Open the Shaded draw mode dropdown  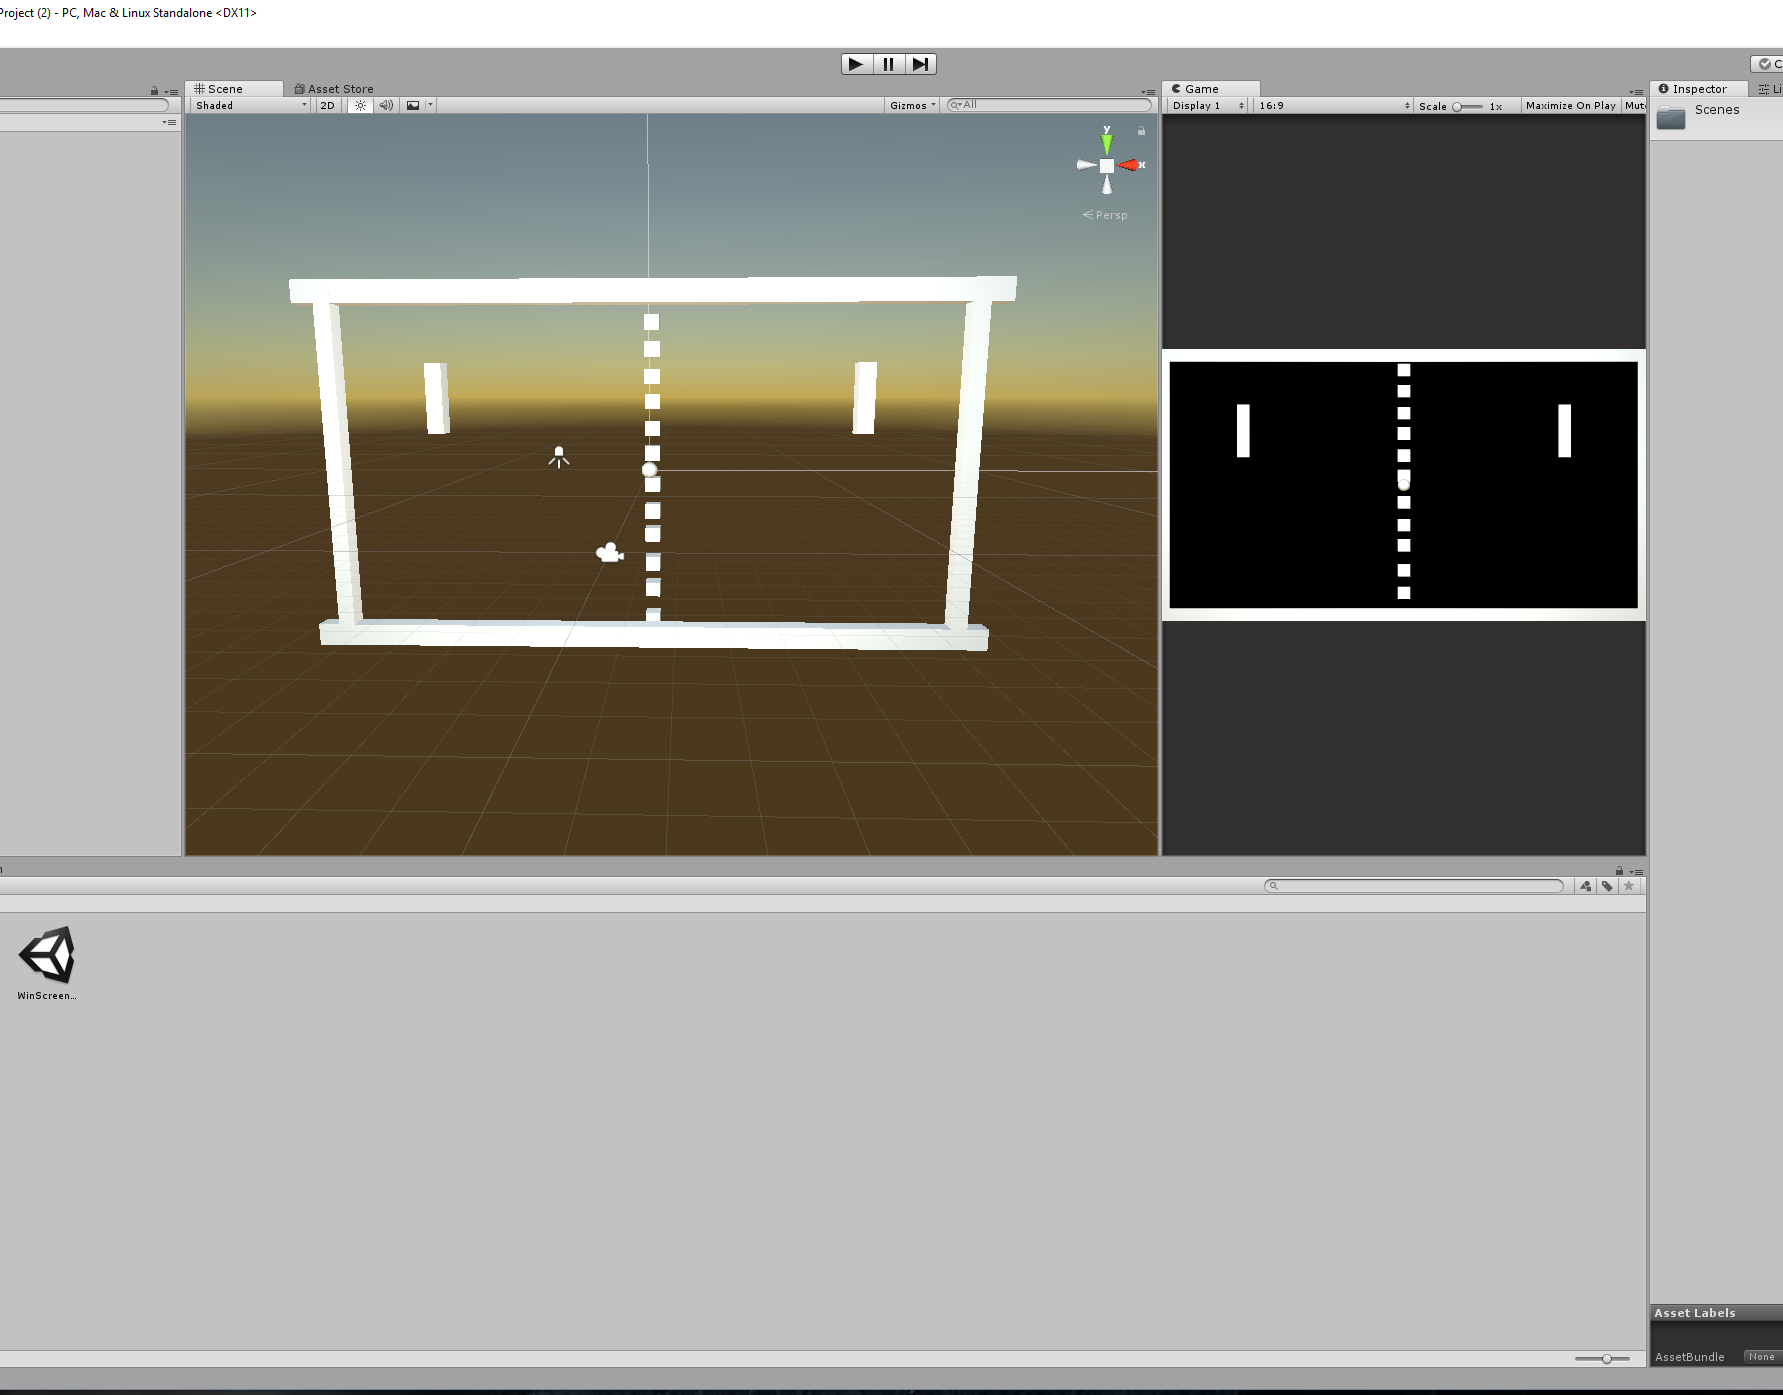251,105
